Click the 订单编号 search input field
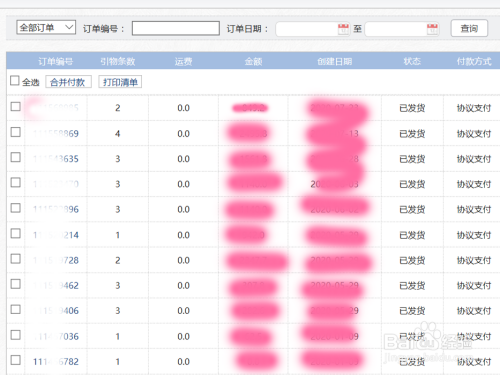Viewport: 500px width, 375px height. coord(176,28)
